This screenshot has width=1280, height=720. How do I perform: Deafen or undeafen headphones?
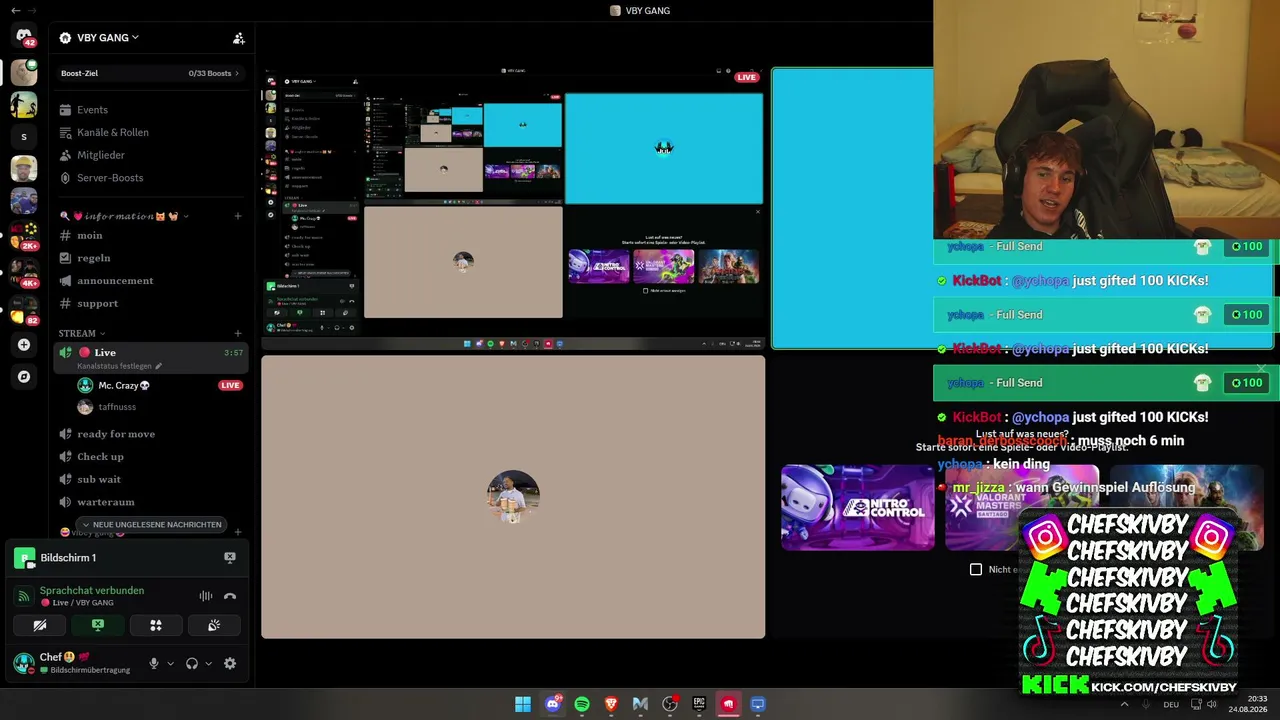(x=192, y=663)
